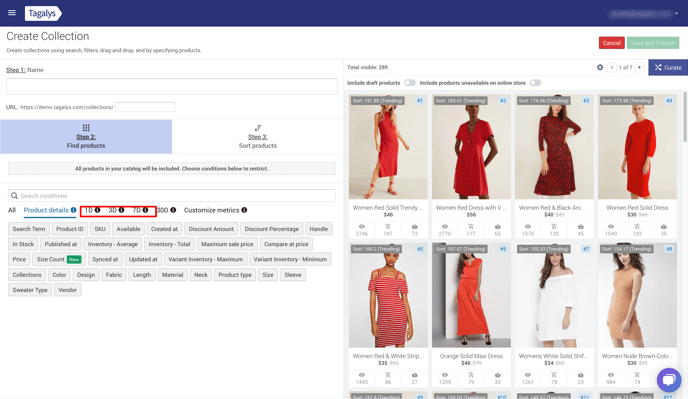
Task: Open the collection settings gear
Action: click(600, 67)
